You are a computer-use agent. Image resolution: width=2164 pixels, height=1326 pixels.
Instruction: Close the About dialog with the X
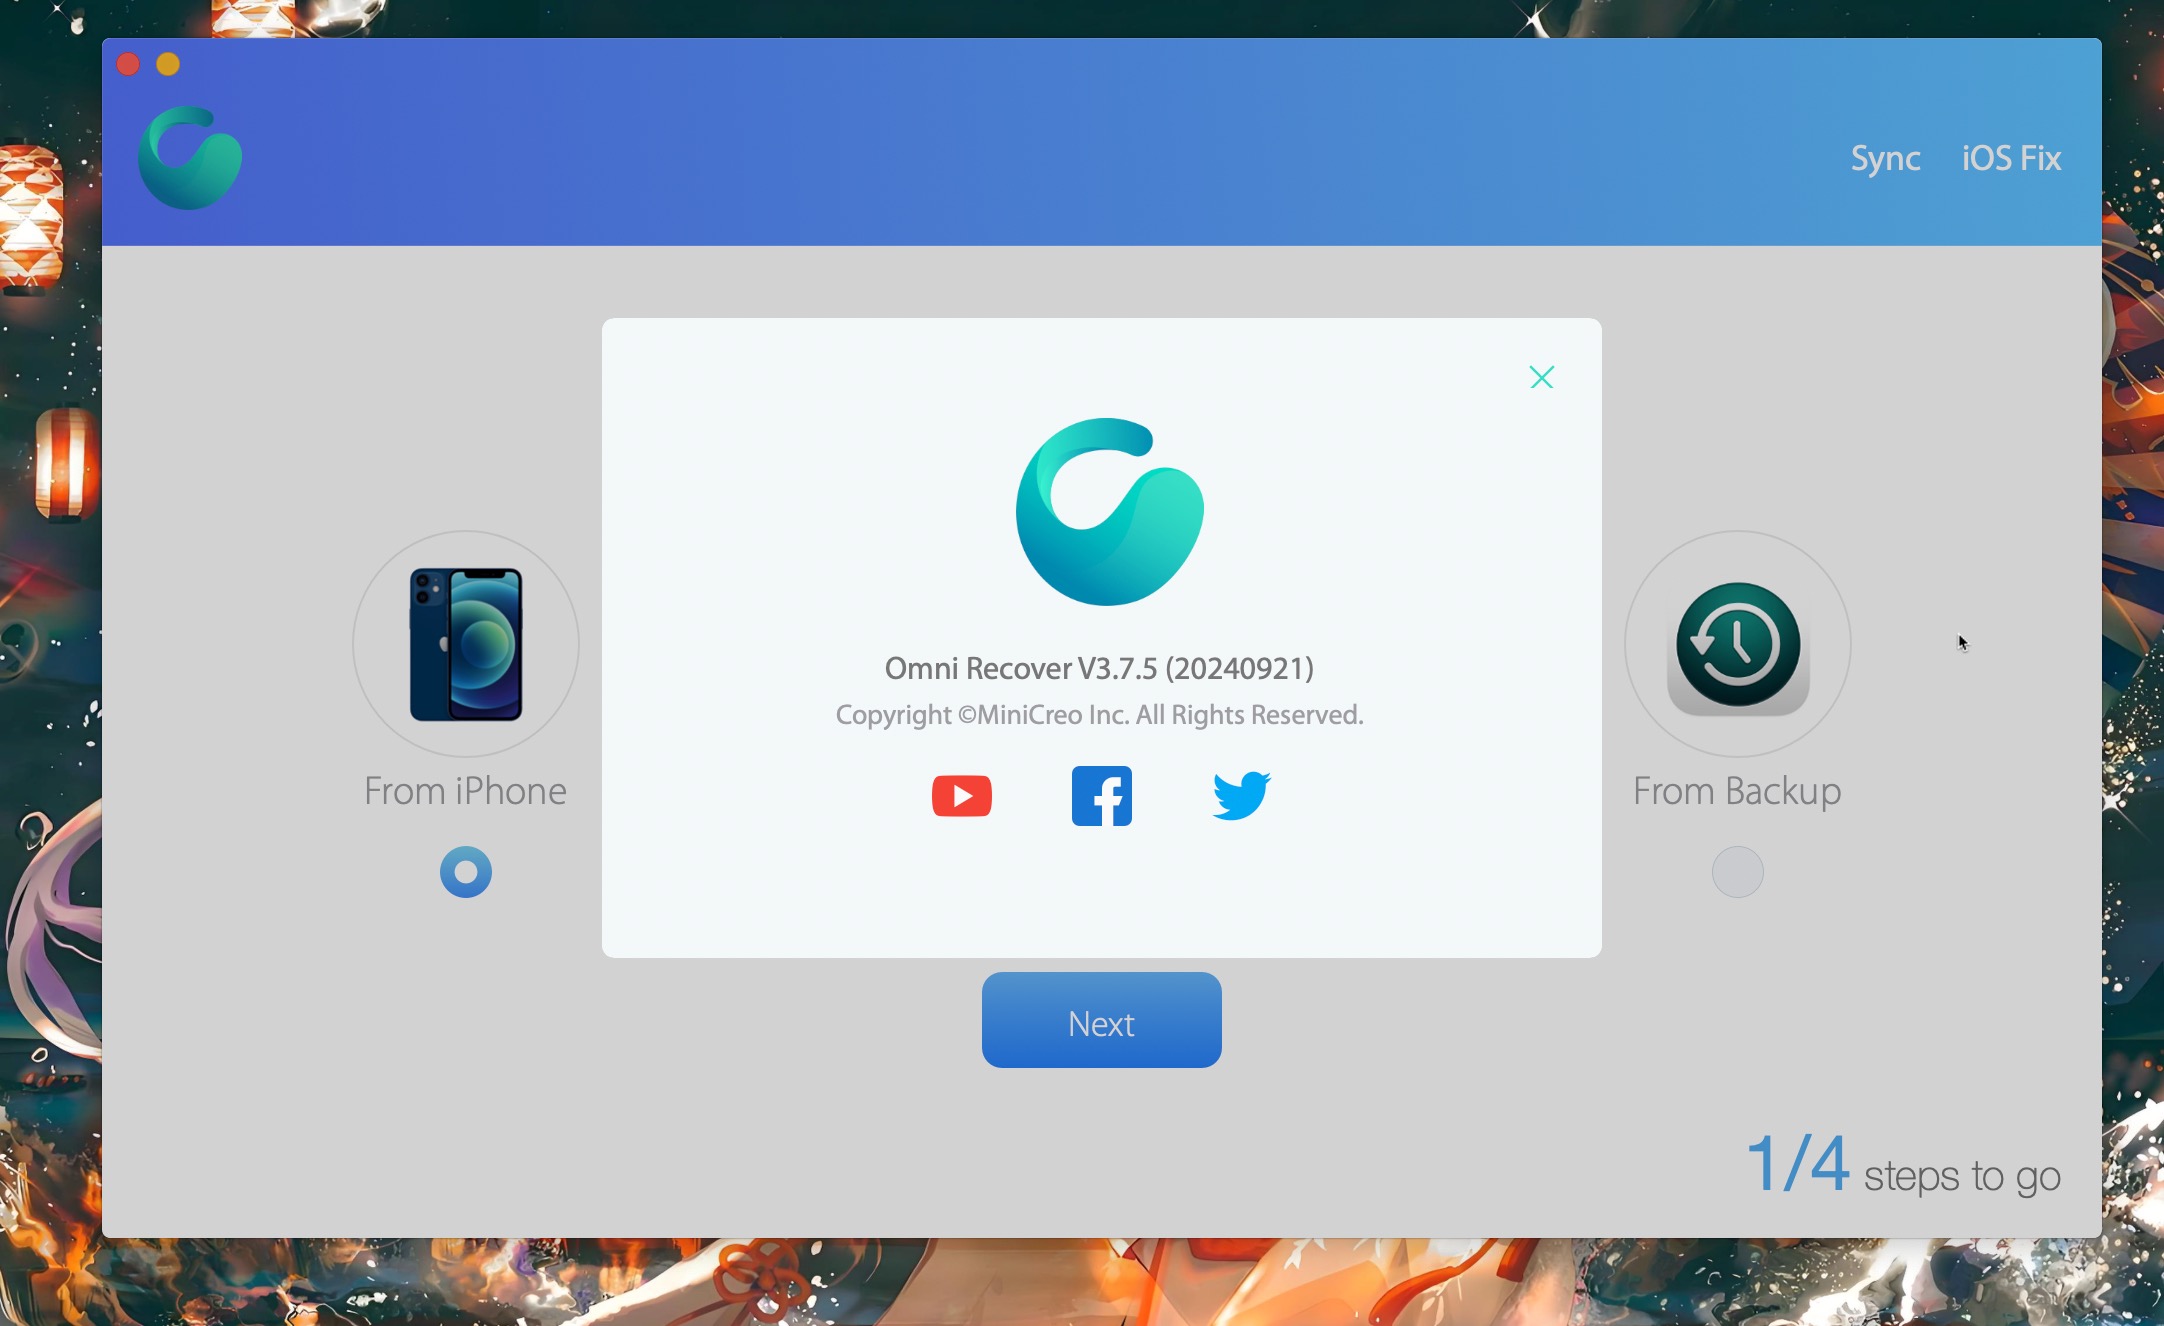pyautogui.click(x=1541, y=377)
